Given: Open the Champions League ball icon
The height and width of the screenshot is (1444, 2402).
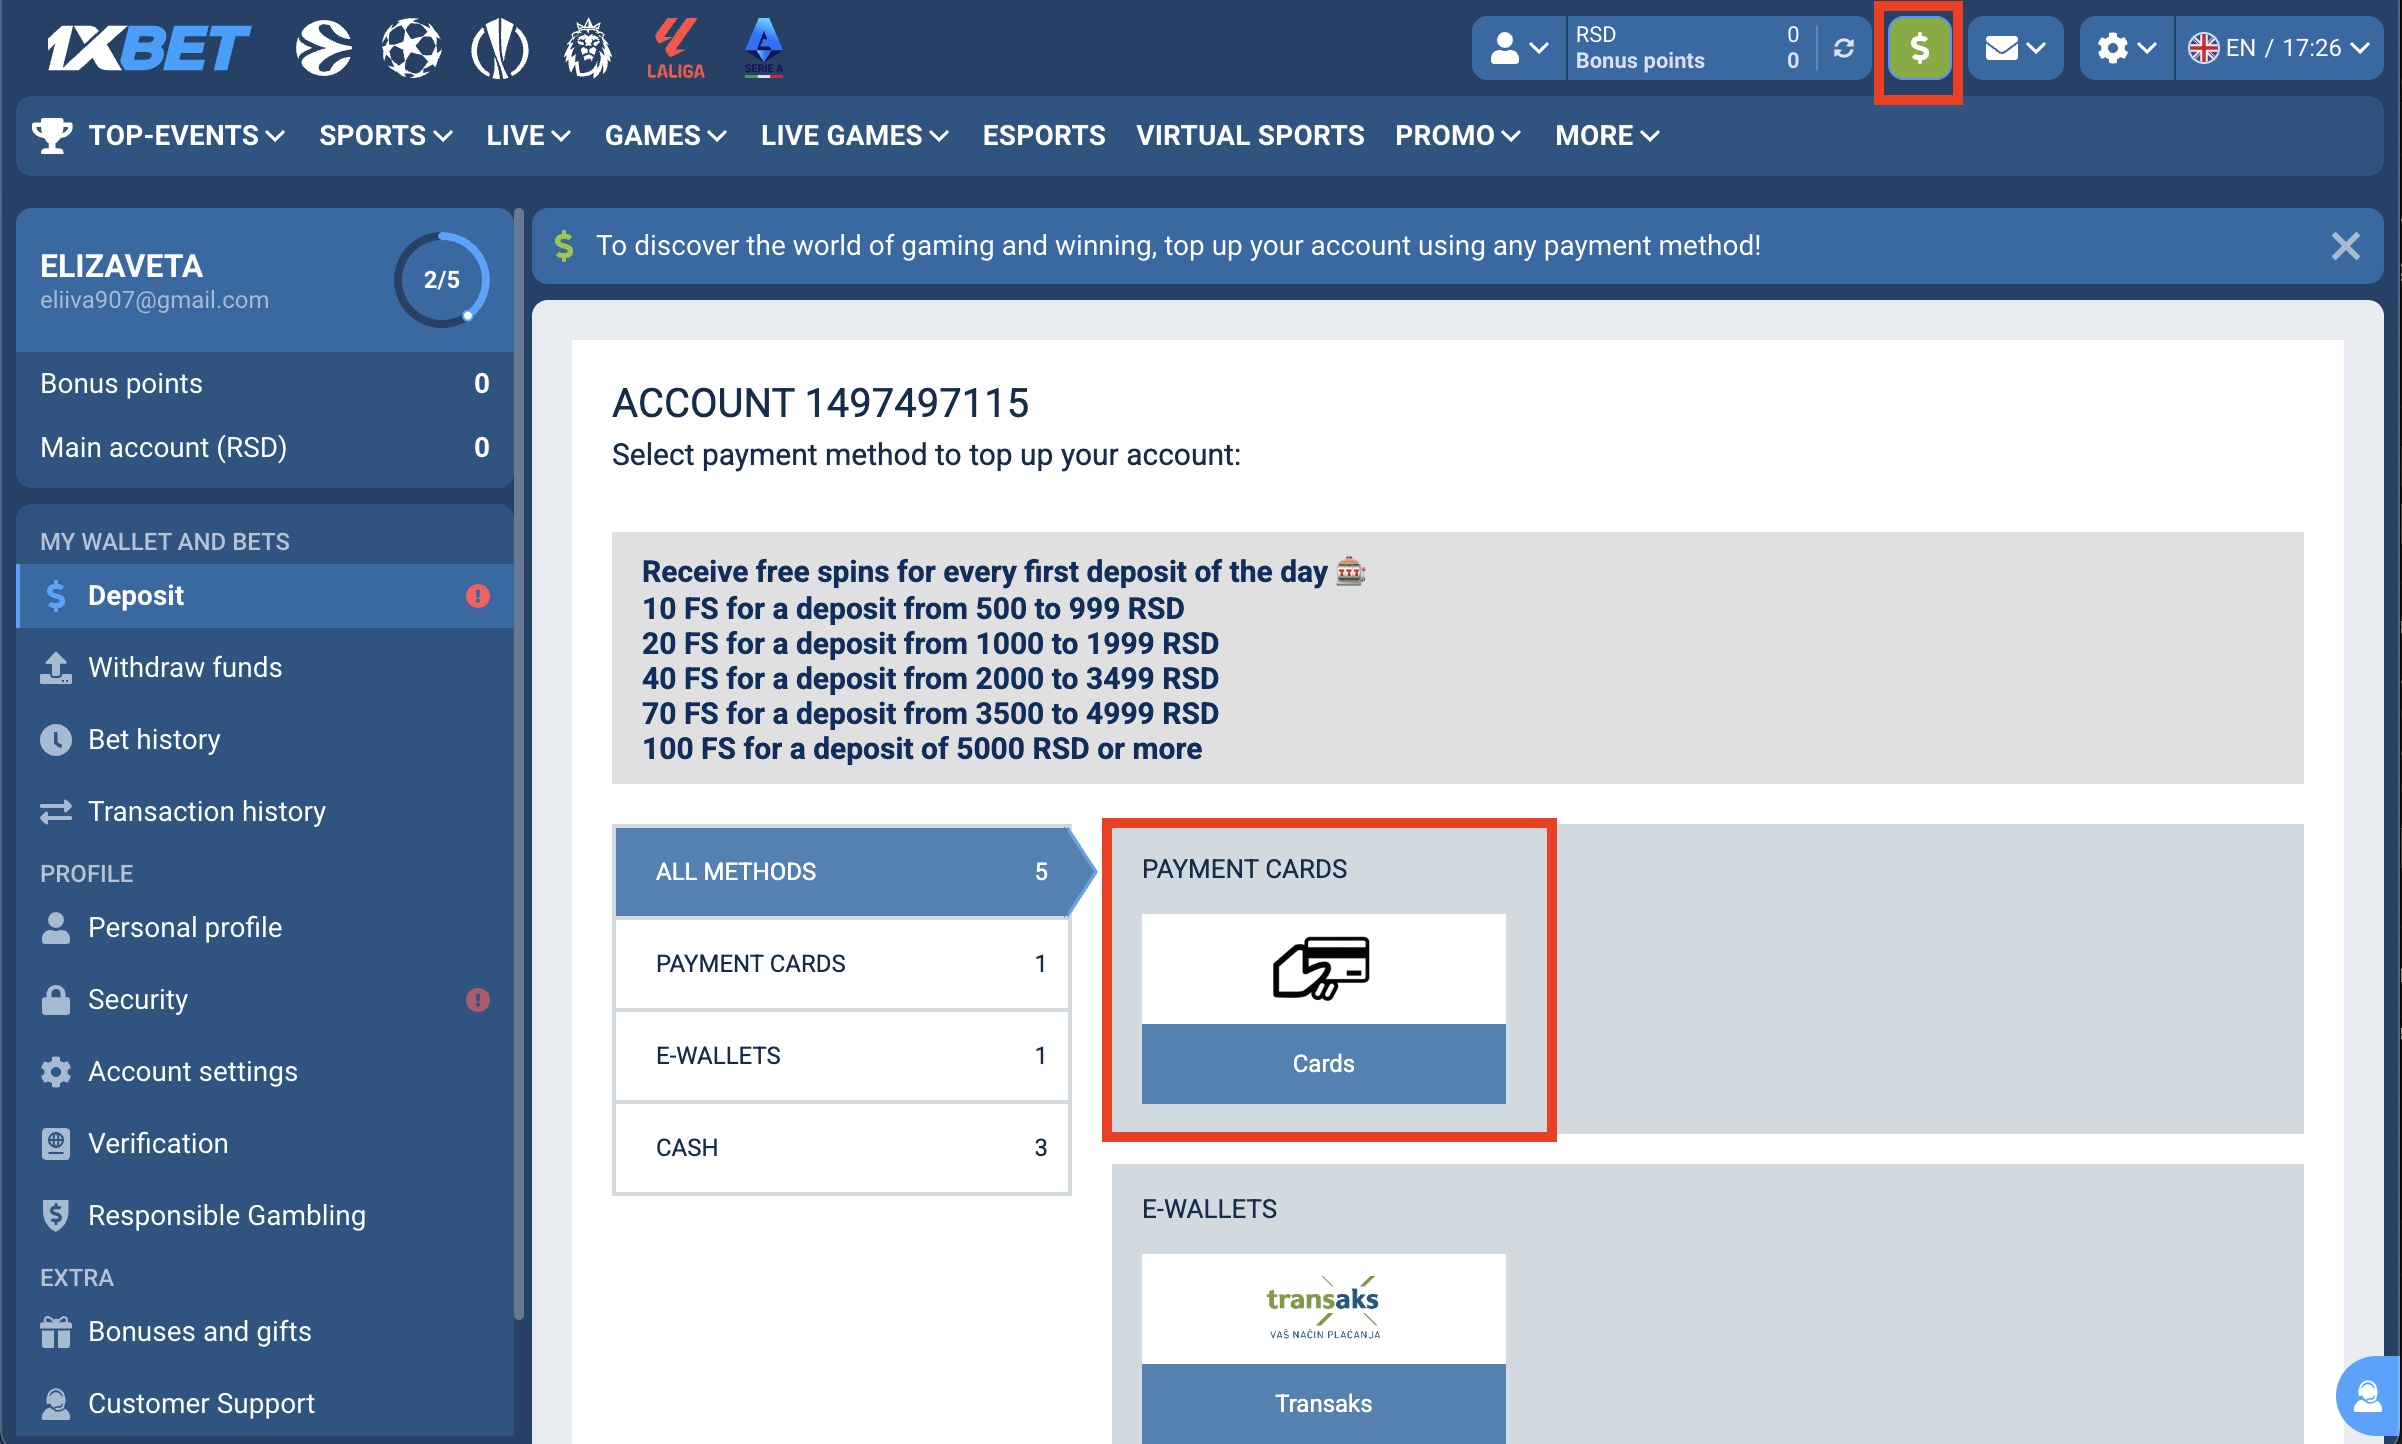Looking at the screenshot, I should tap(411, 48).
